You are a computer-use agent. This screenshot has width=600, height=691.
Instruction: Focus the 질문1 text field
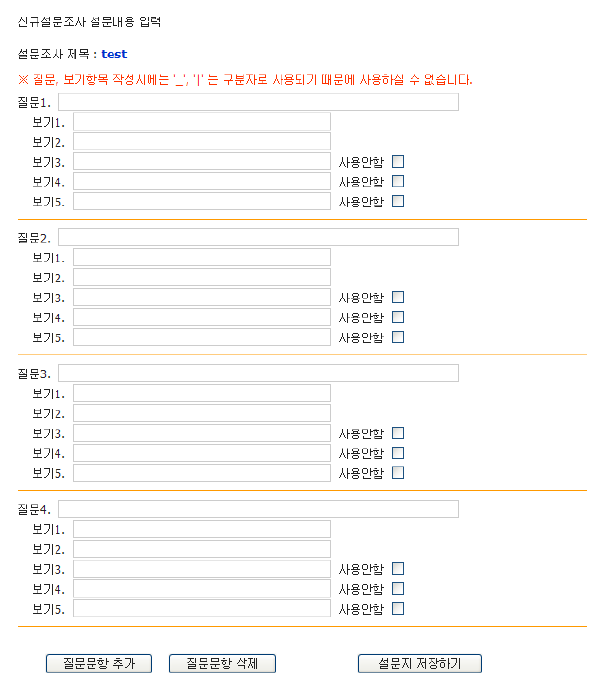click(x=258, y=102)
